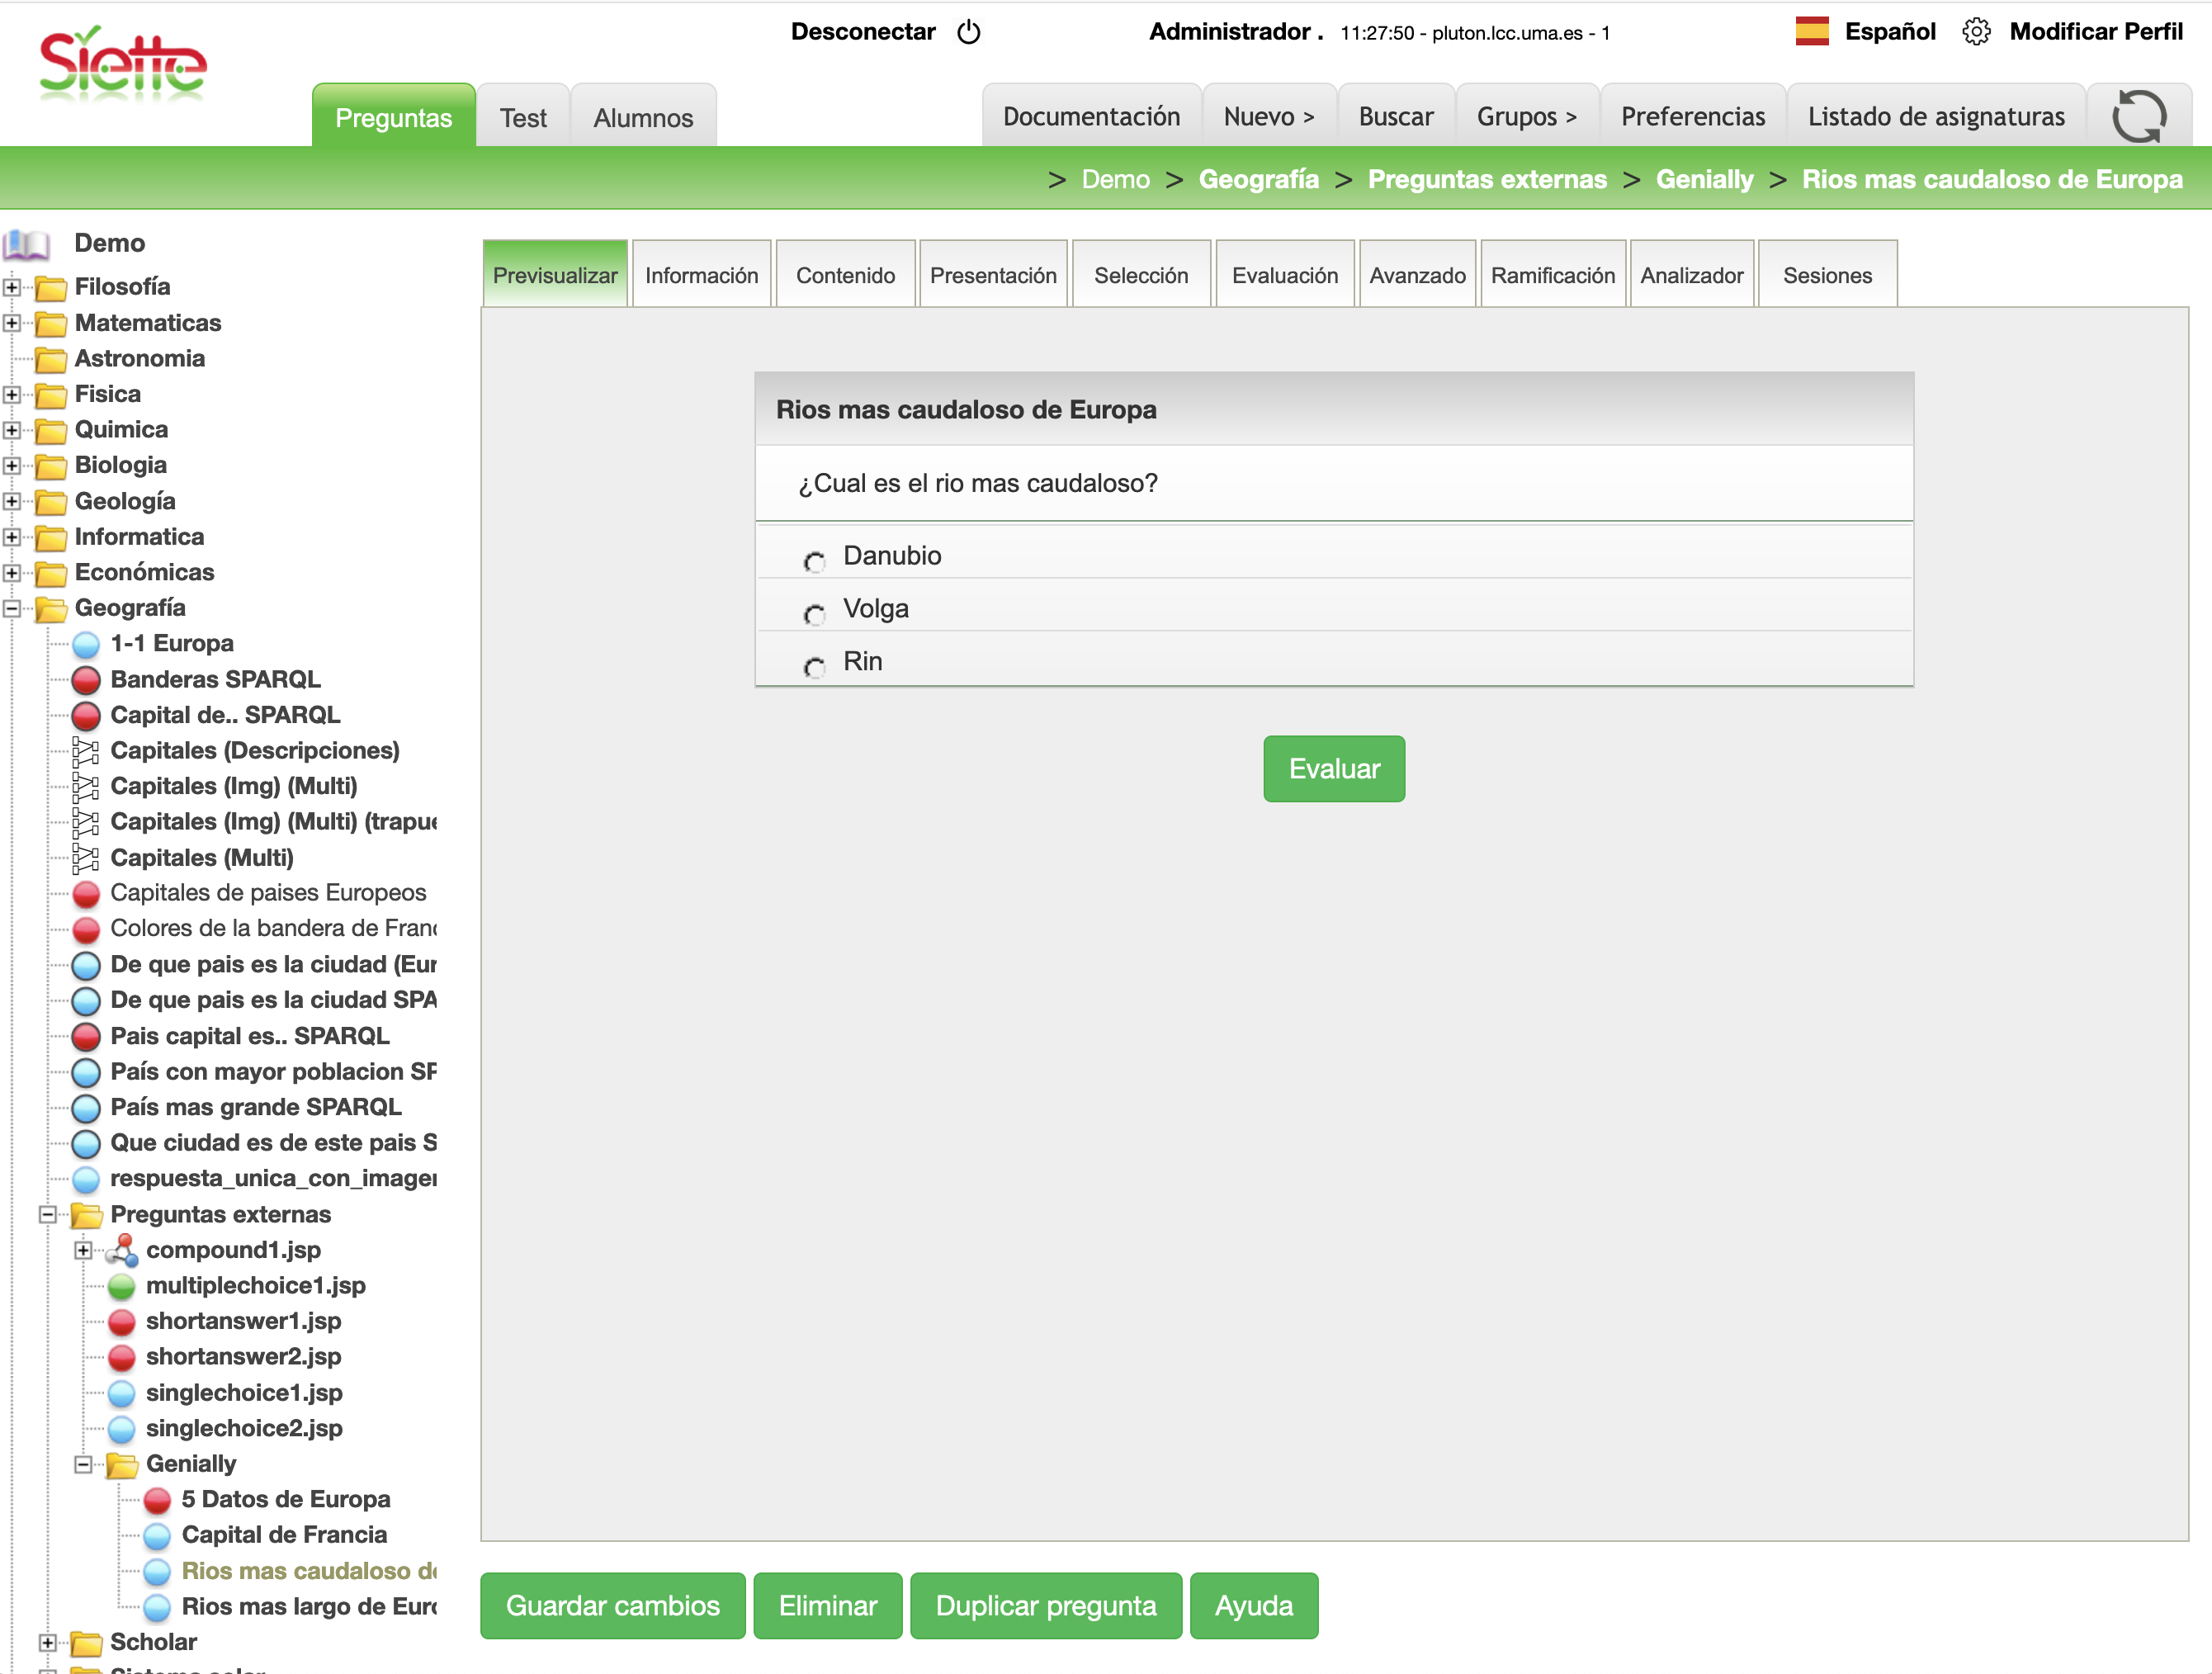Click the gear icon beside Modificar Perfil
Screen dimensions: 2212x1674
[x=1975, y=32]
